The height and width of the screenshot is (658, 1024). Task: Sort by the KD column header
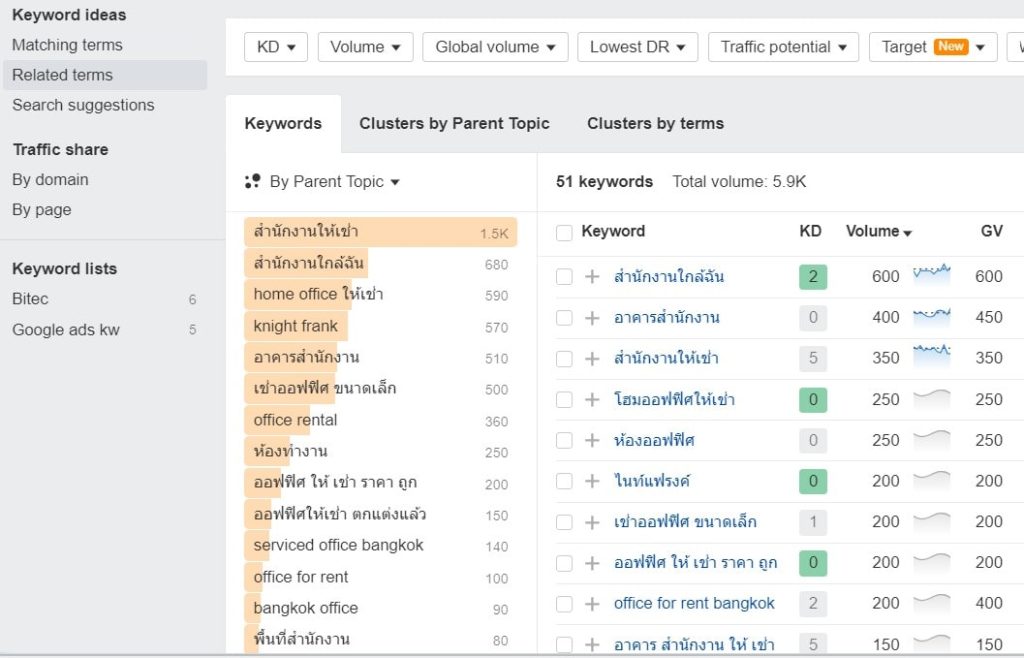[x=810, y=231]
